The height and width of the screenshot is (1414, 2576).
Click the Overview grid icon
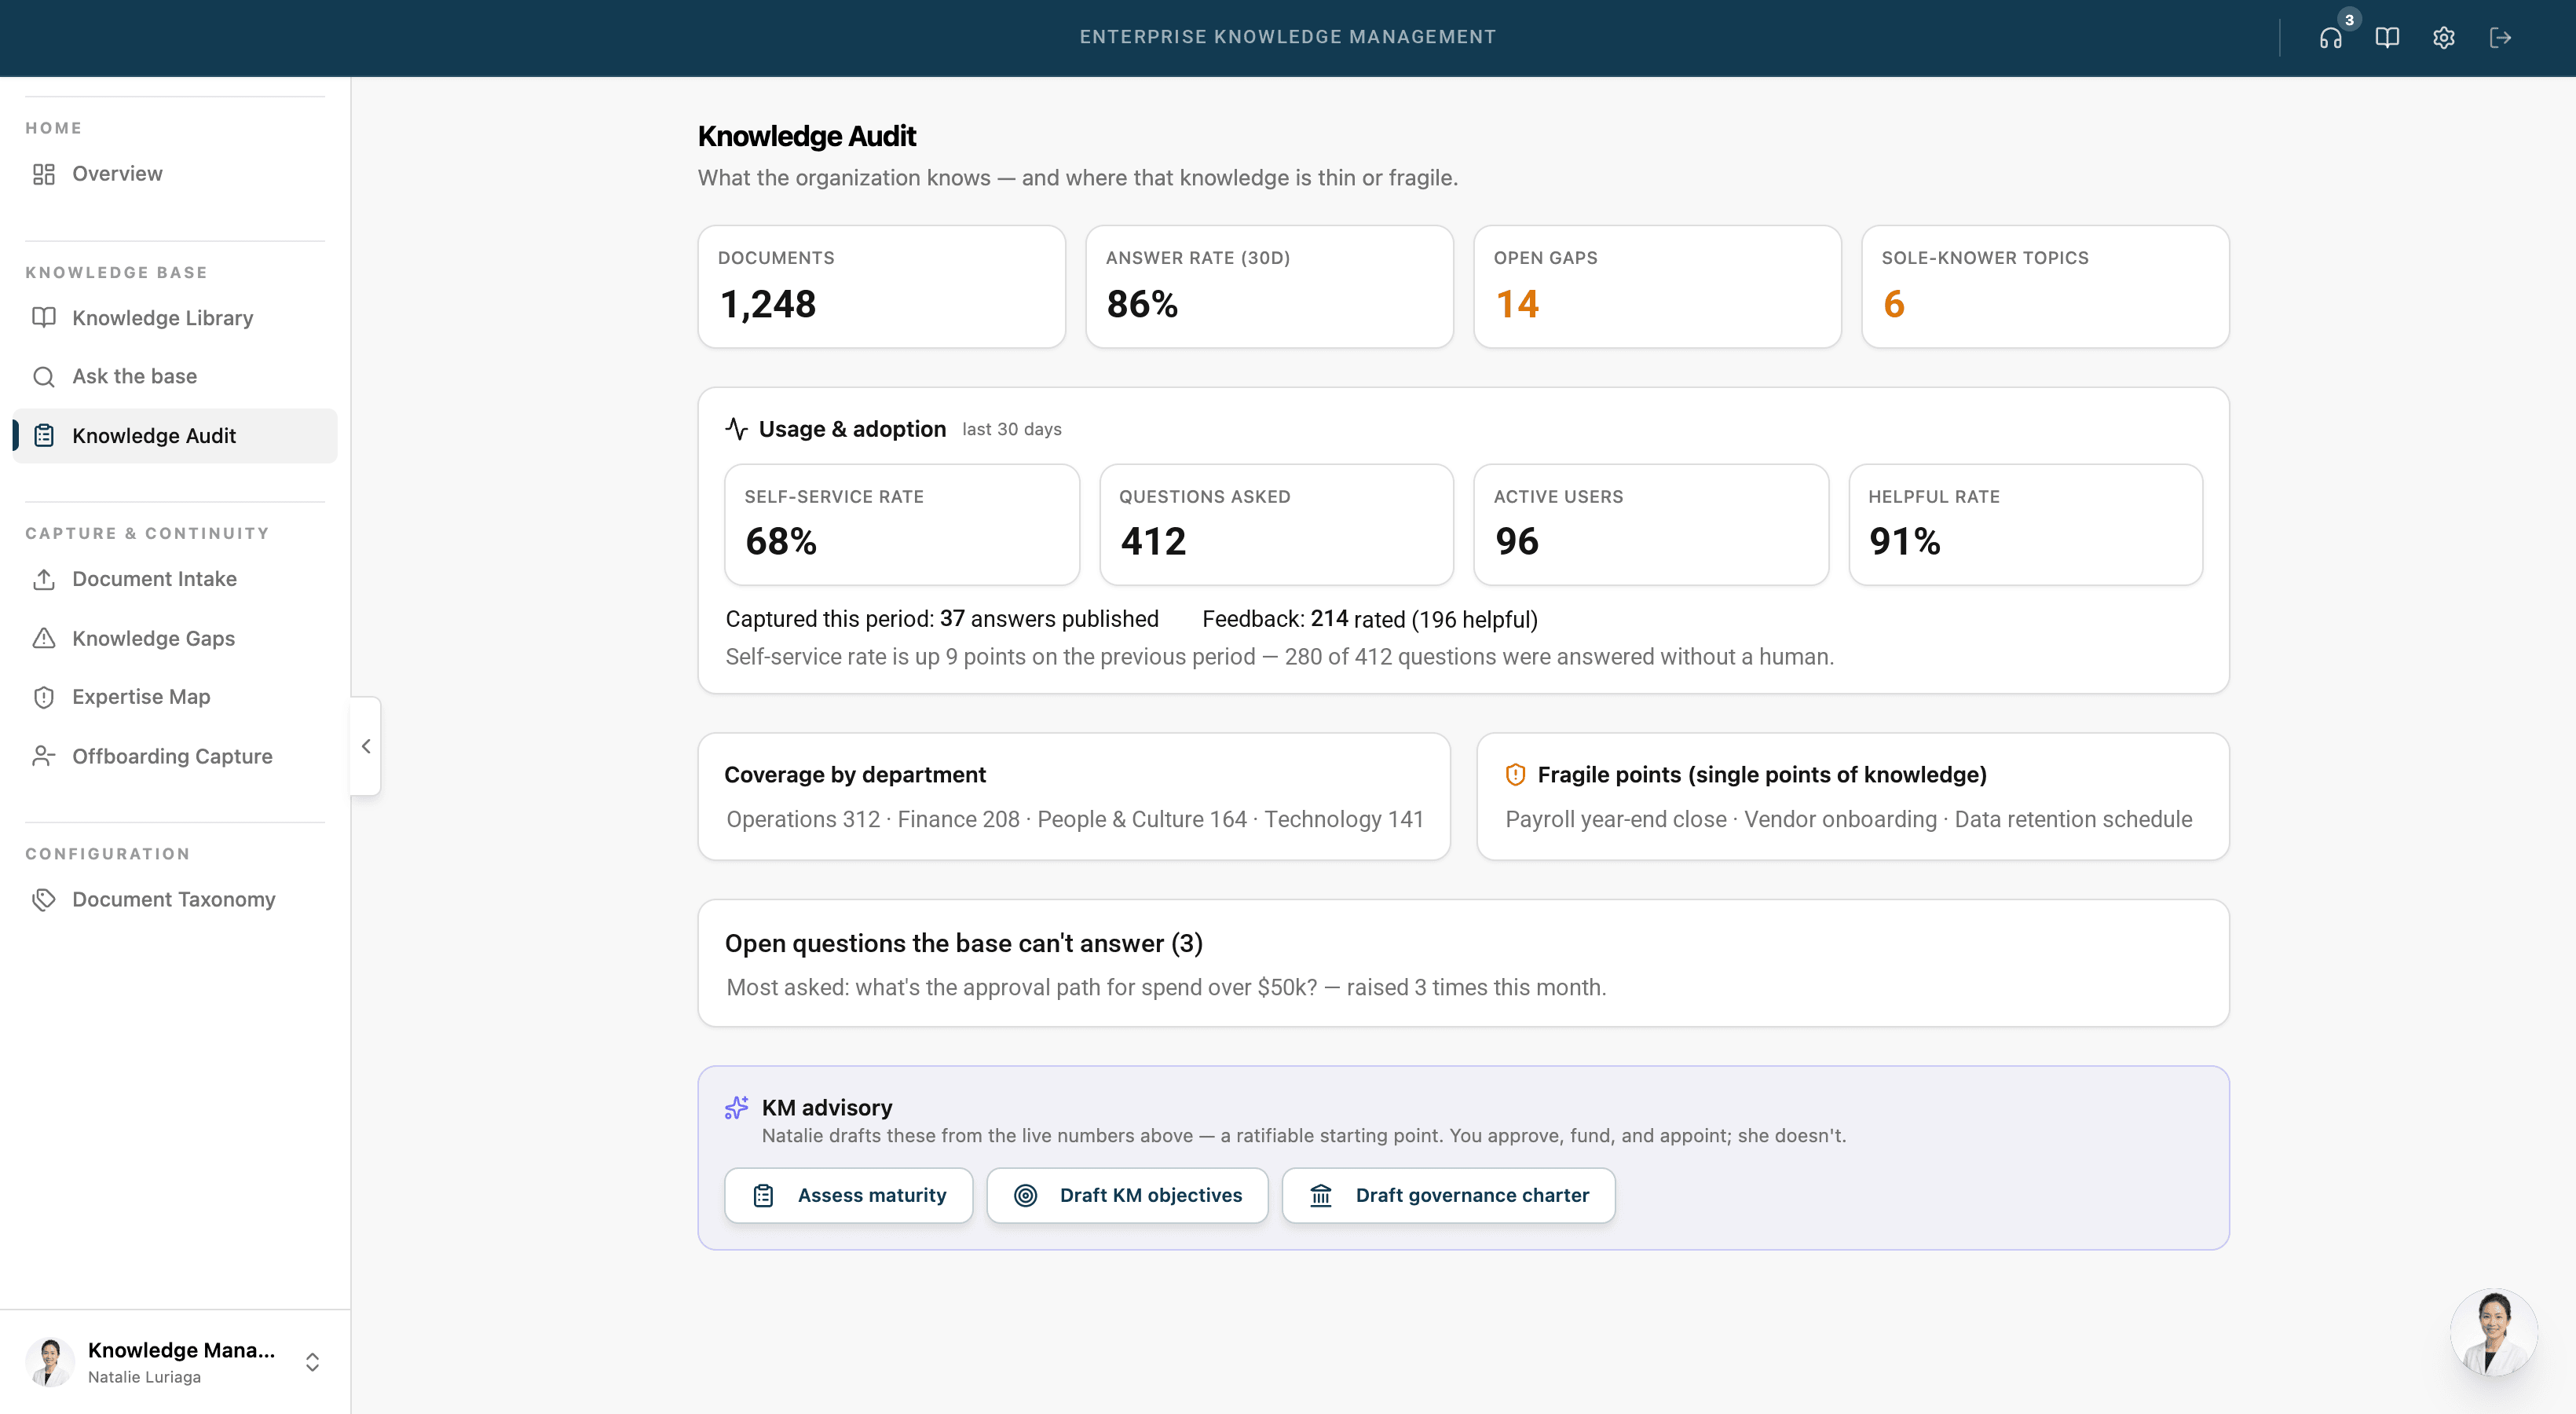(x=44, y=174)
